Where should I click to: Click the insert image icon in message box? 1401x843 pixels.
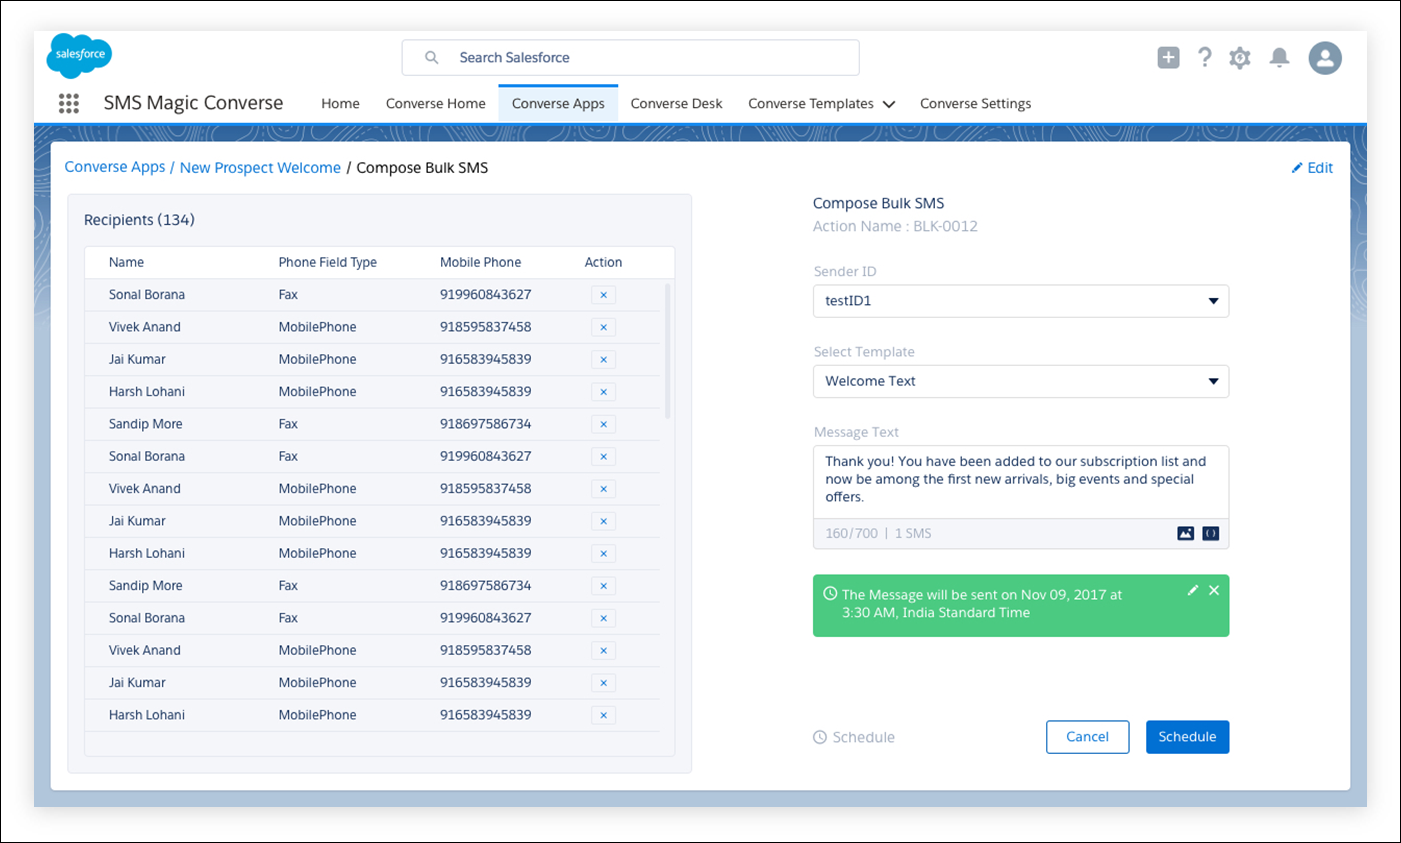pos(1185,534)
